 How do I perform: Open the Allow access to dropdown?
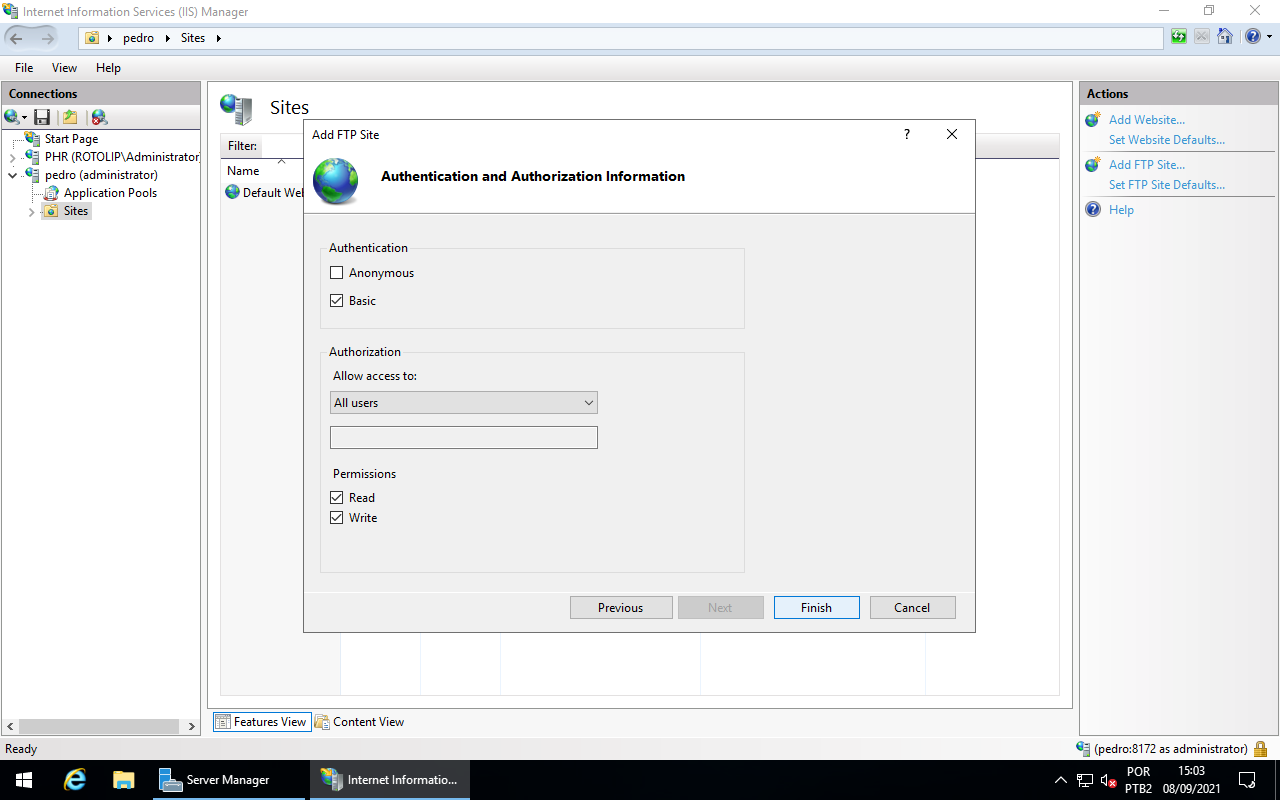click(589, 402)
